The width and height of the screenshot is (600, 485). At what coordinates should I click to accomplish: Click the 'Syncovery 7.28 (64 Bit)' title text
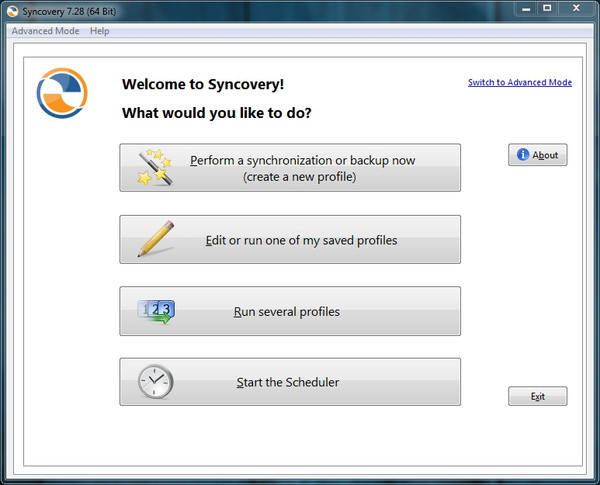(x=69, y=11)
